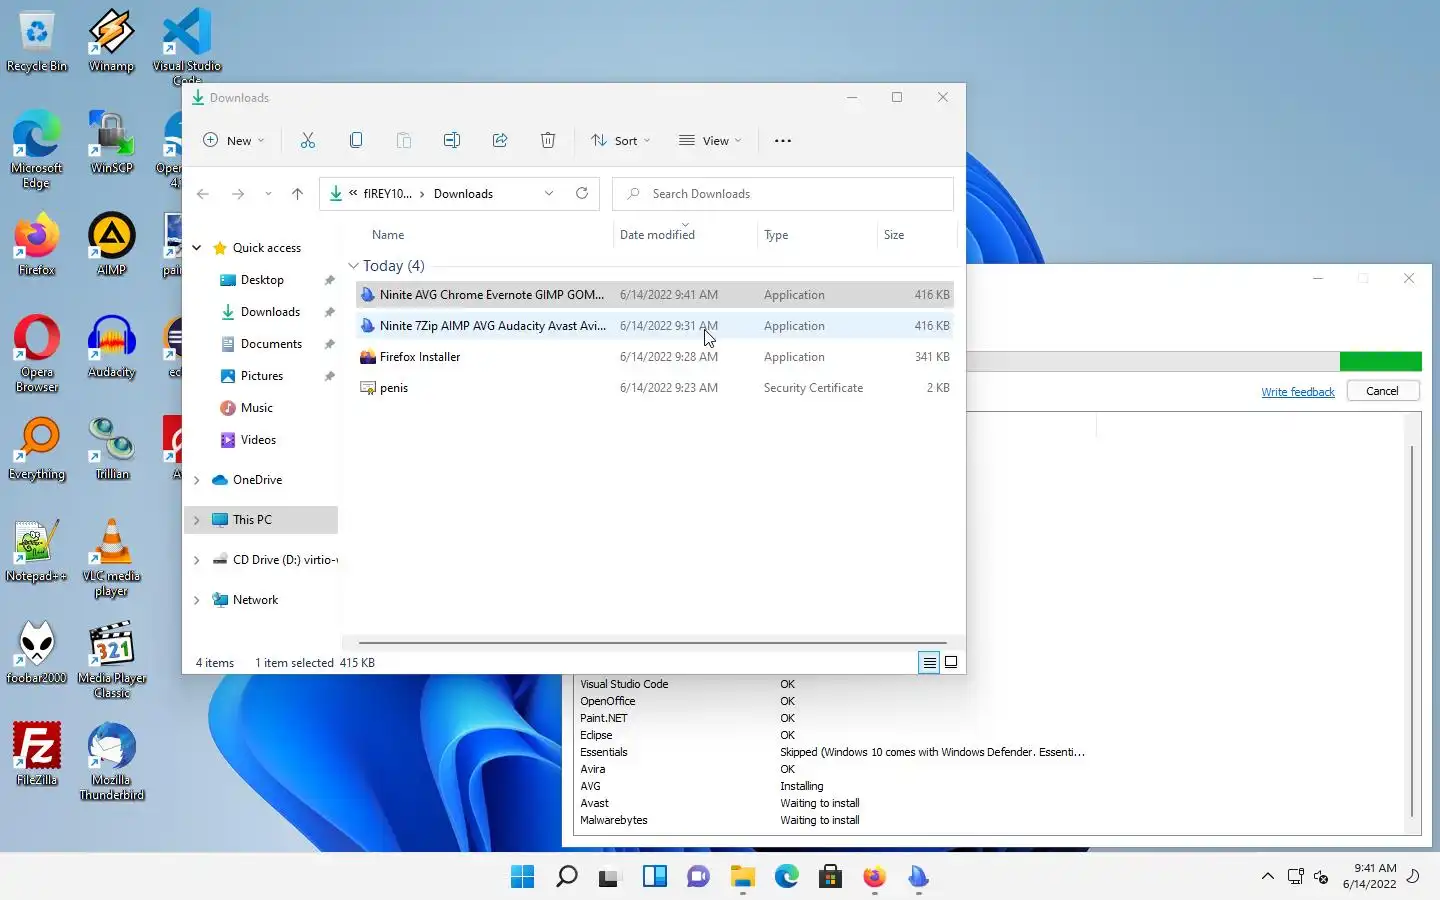Open Music in navigation pane
This screenshot has width=1440, height=900.
(257, 408)
